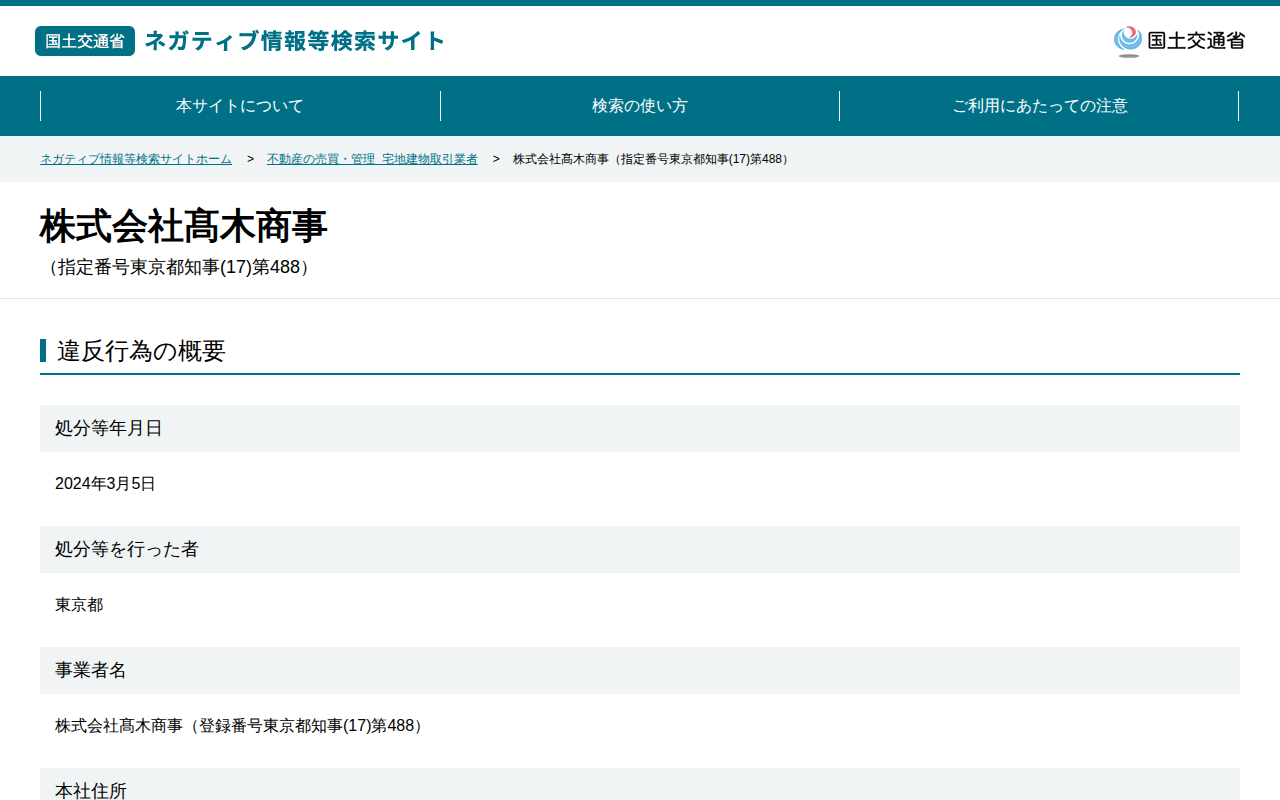Open the 本サイトについて menu item
1280x800 pixels.
pyautogui.click(x=240, y=106)
